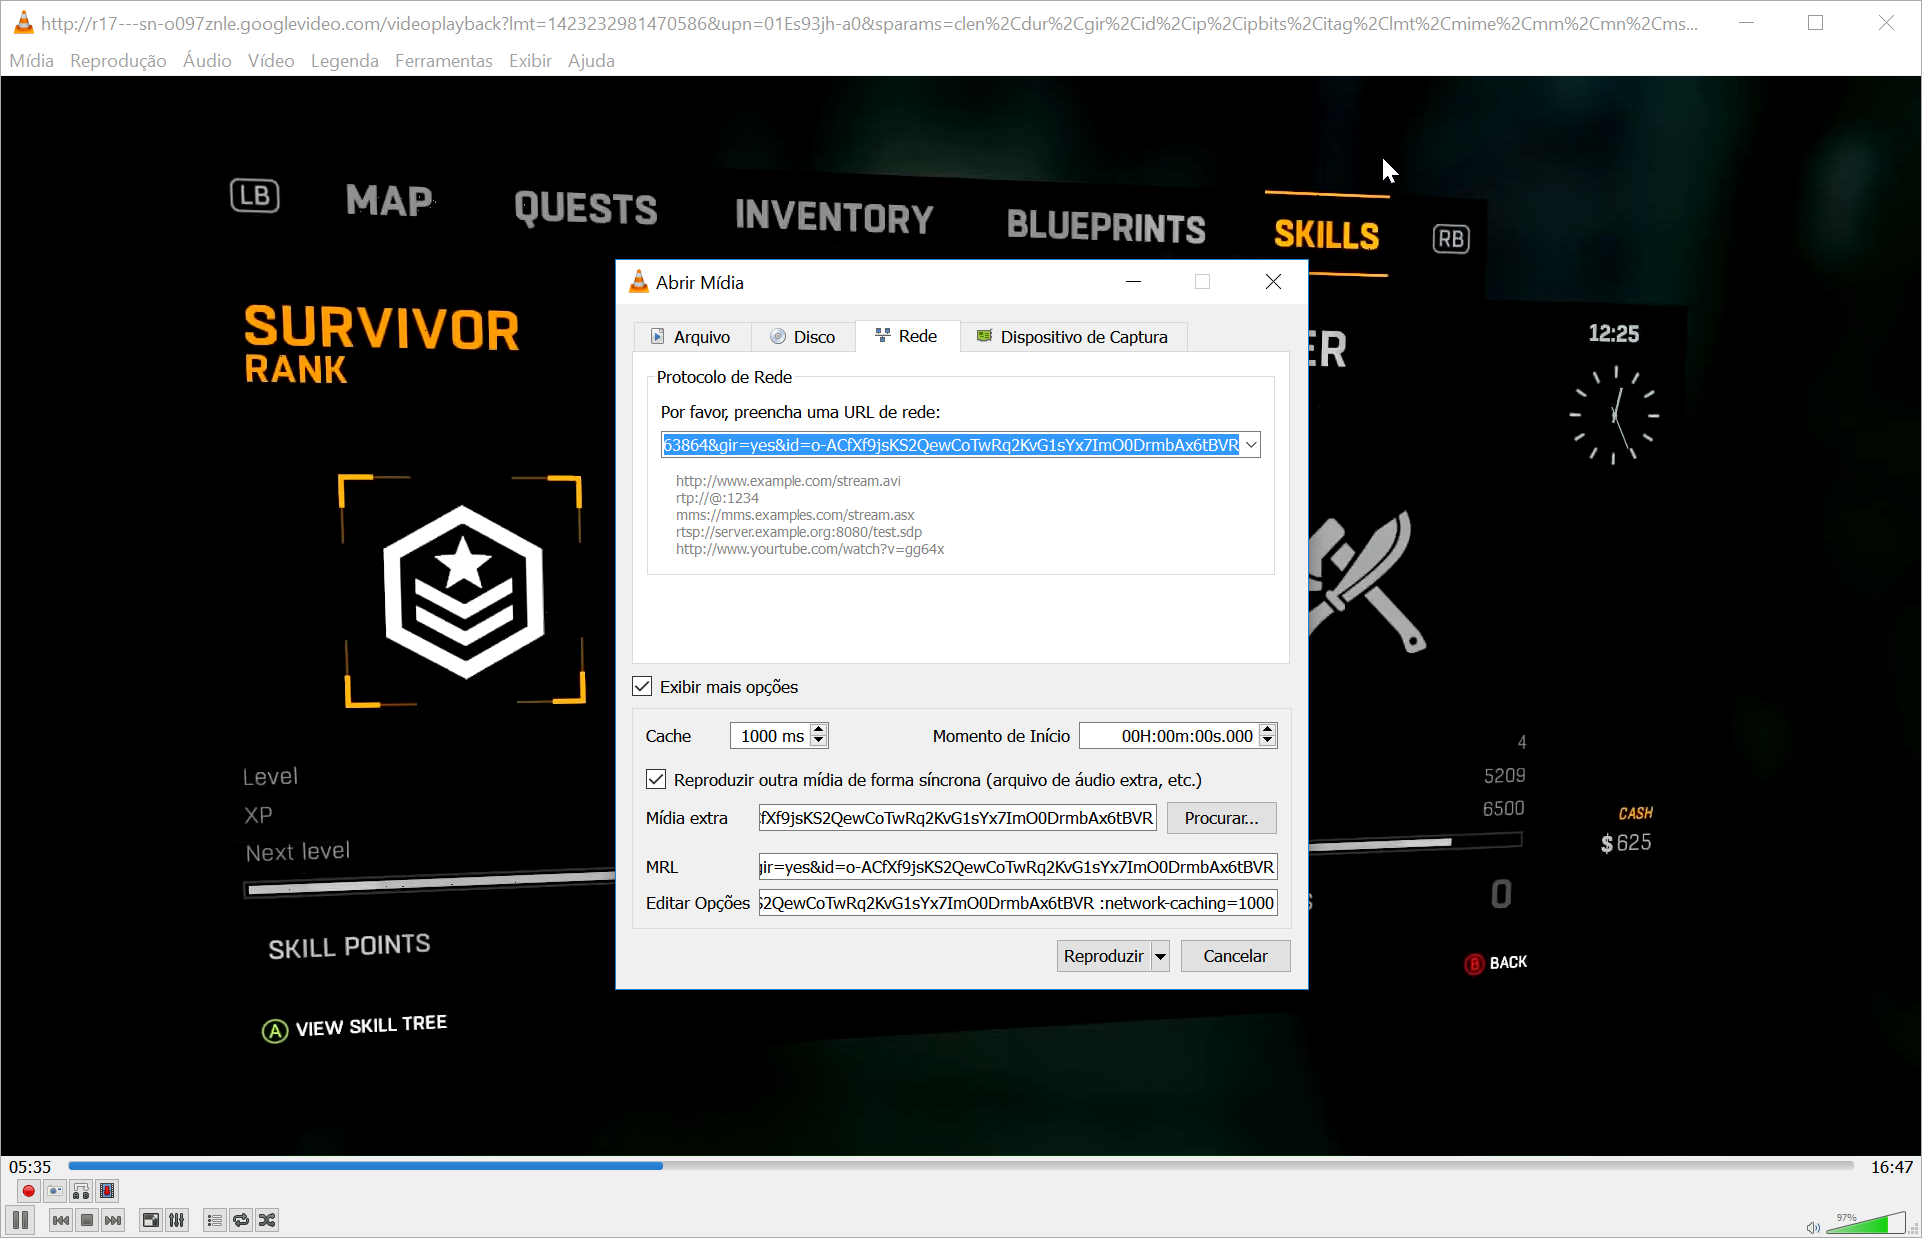Viewport: 1922px width, 1238px height.
Task: Click the VLC cone icon in title bar
Action: click(22, 22)
